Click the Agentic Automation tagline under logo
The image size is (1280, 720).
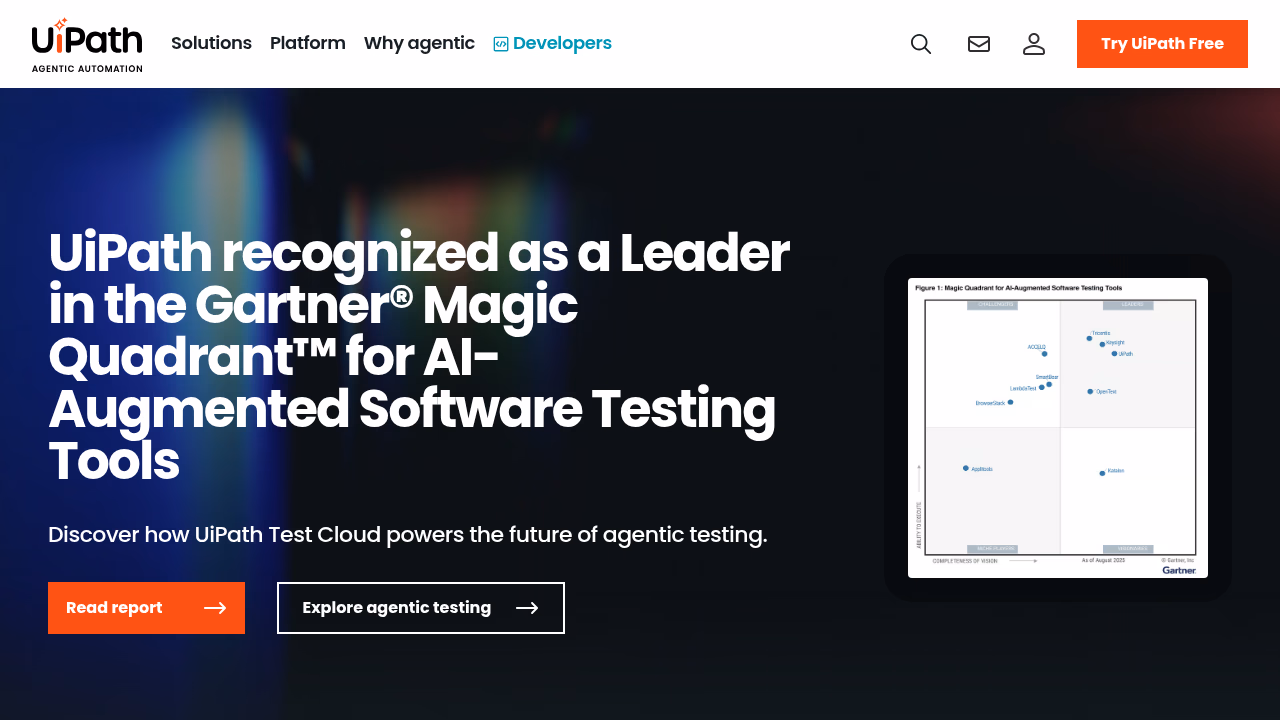pos(87,69)
